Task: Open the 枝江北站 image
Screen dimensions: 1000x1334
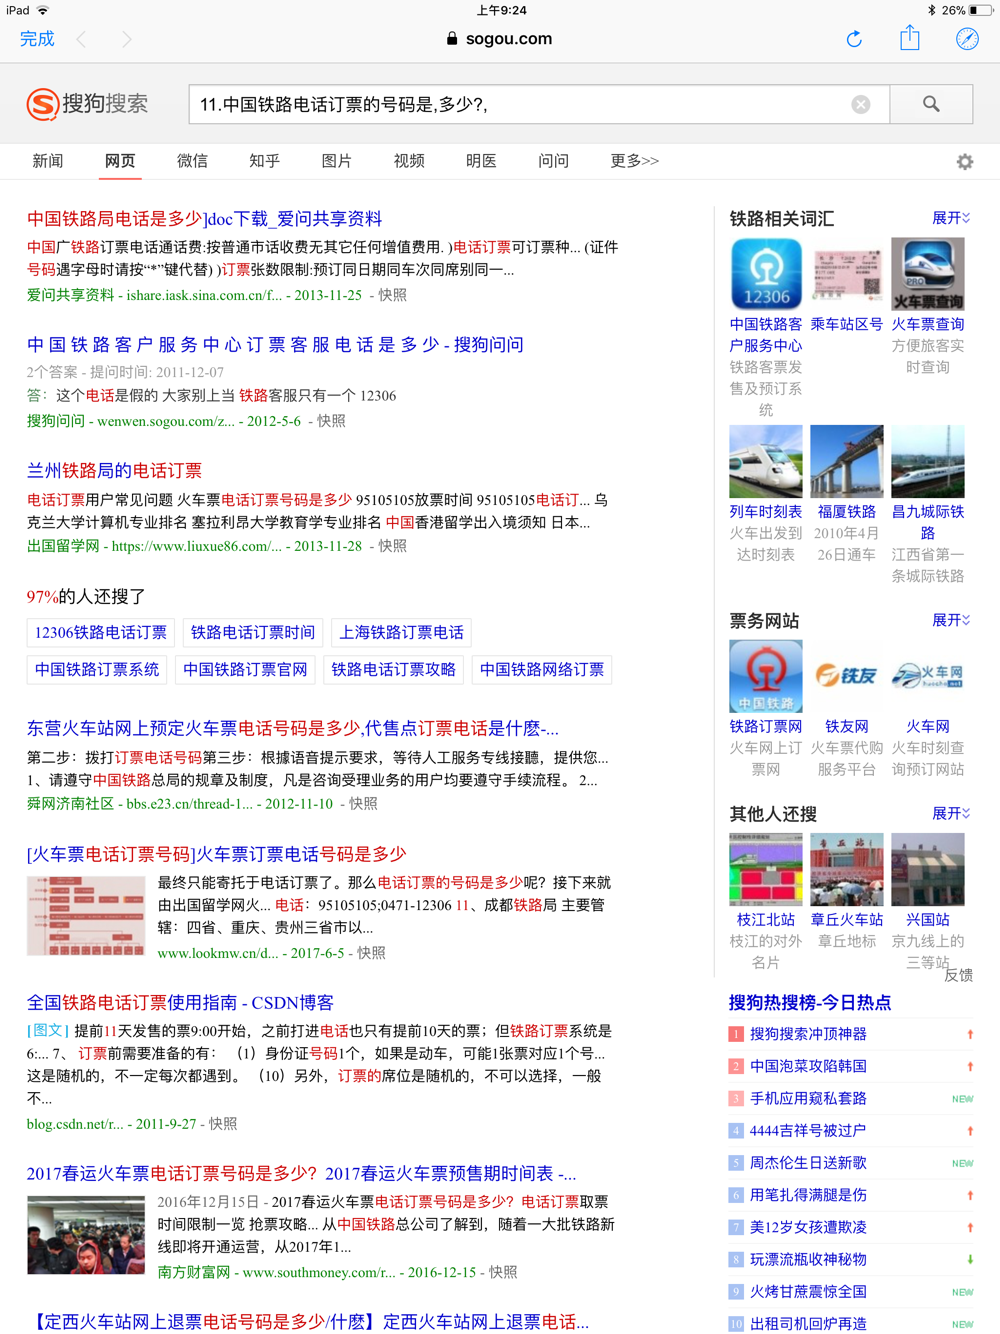Action: coord(766,870)
